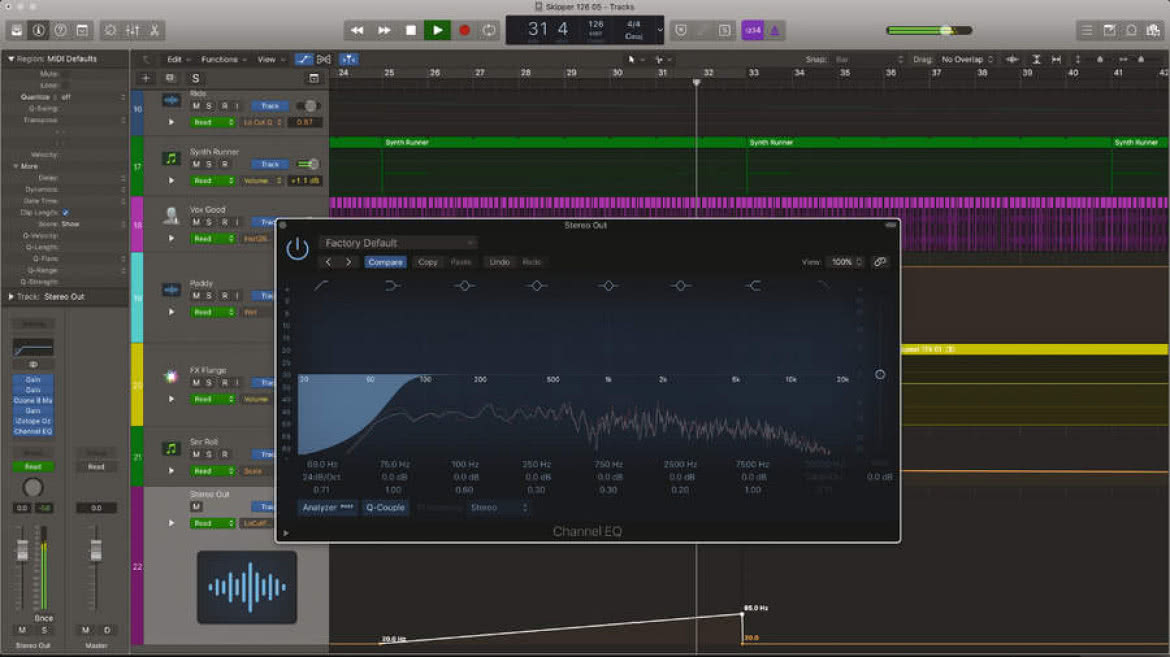Start playback with the Play button
Viewport: 1170px width, 657px height.
(x=437, y=31)
